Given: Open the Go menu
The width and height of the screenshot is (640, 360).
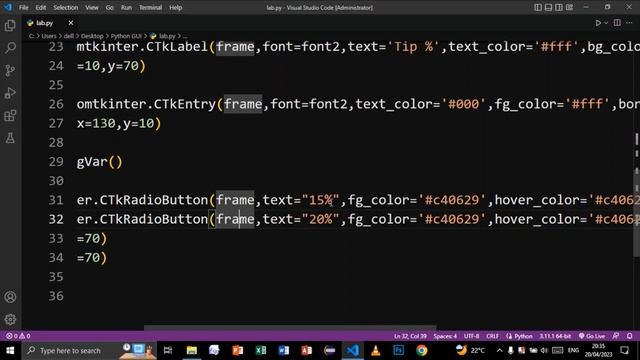Looking at the screenshot, I should [109, 7].
